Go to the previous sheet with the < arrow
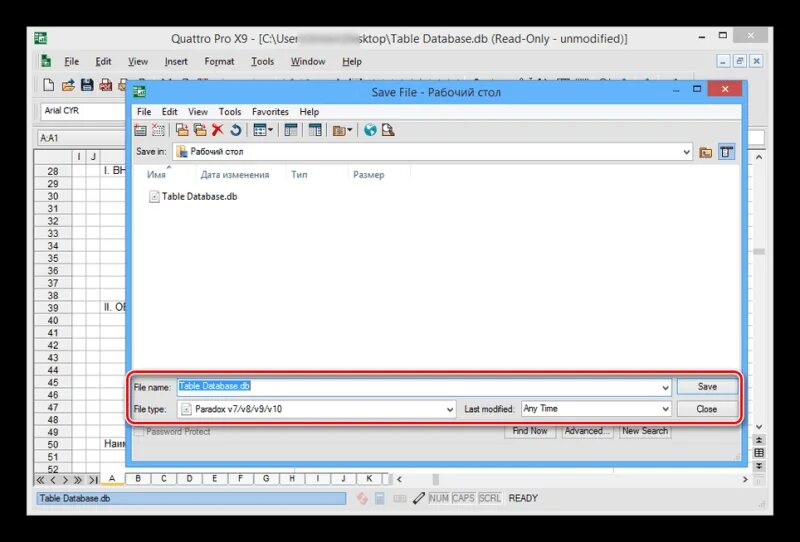The width and height of the screenshot is (800, 542). coord(53,480)
